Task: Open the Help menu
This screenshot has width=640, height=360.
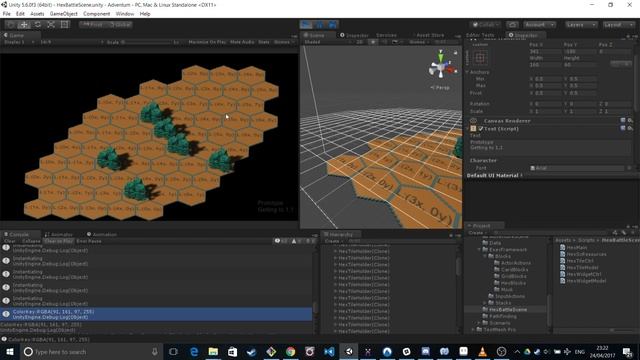Action: pos(145,14)
